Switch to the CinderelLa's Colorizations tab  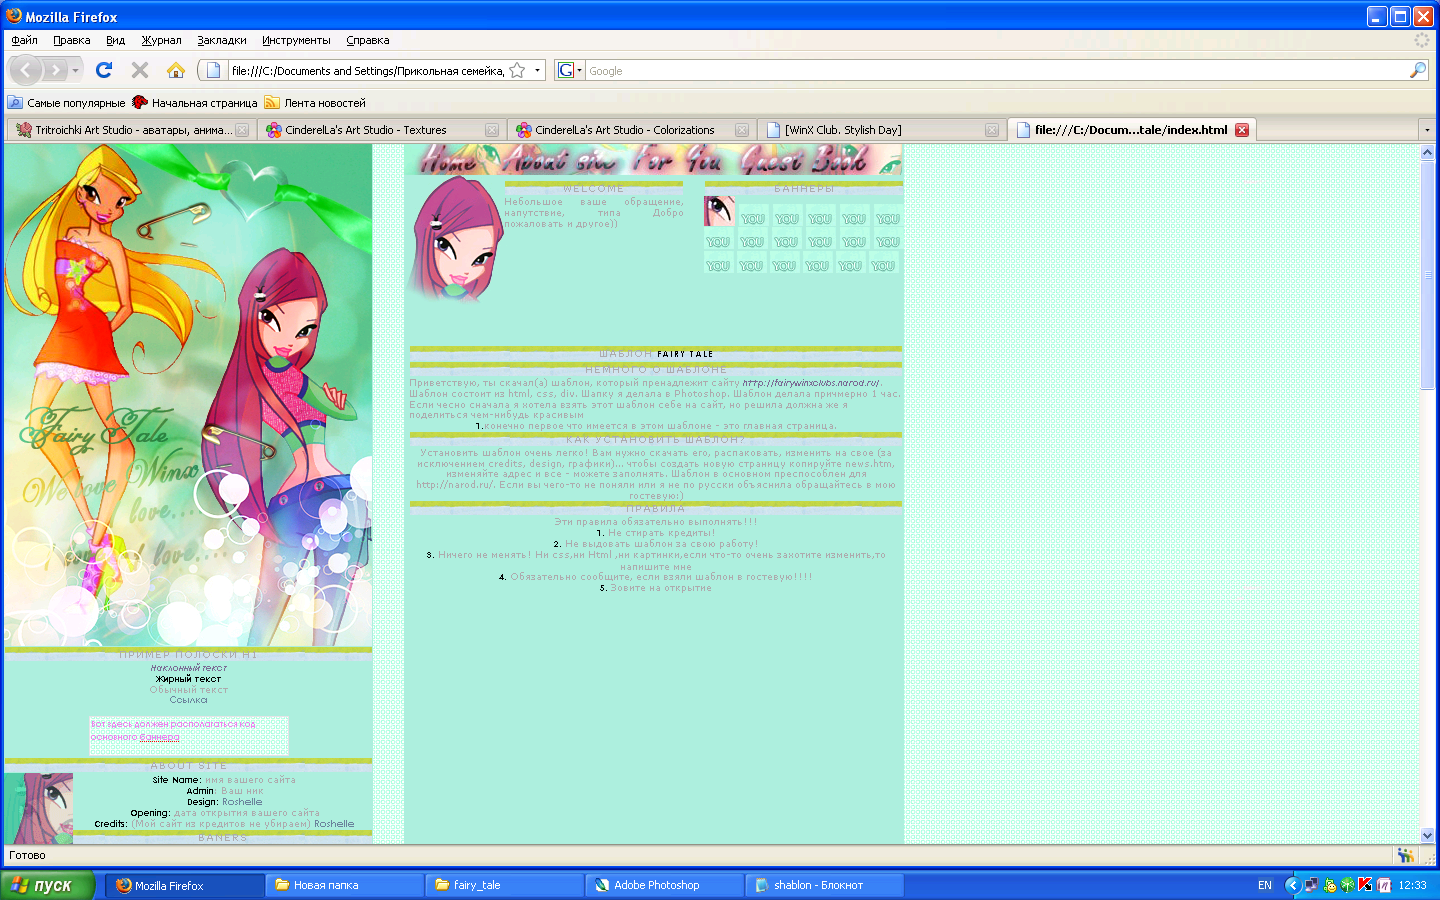[x=630, y=130]
